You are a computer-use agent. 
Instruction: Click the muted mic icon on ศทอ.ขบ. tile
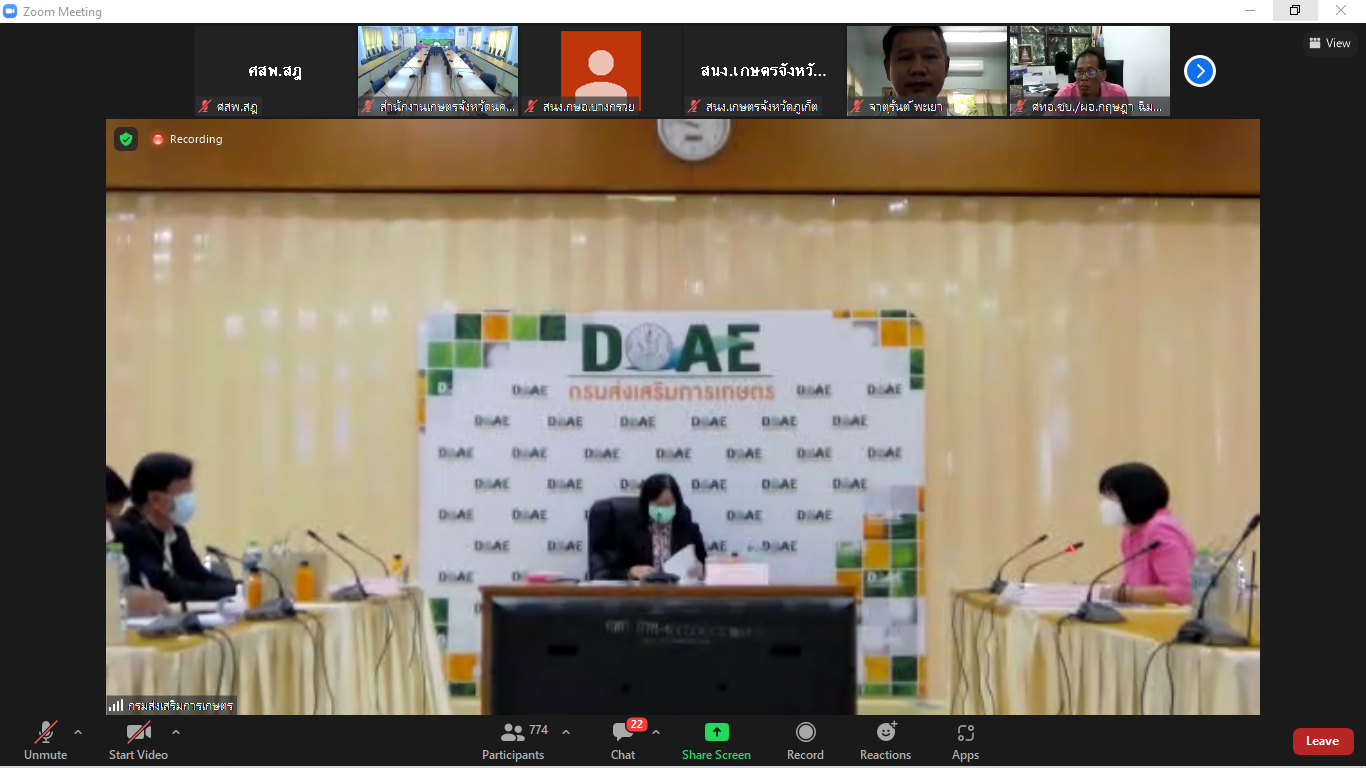(x=1020, y=106)
